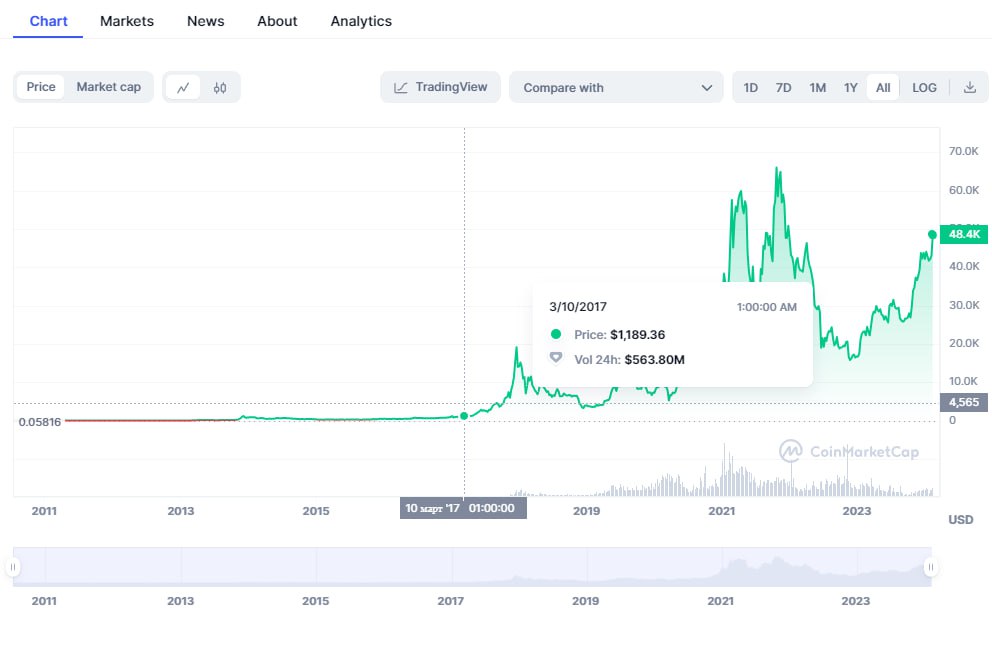Open the Compare with dropdown

616,87
